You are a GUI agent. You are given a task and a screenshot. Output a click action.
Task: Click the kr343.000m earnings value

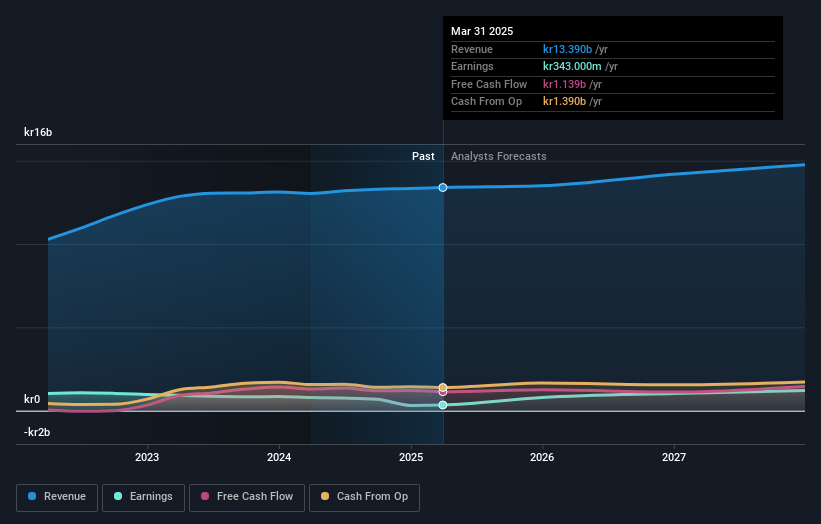pyautogui.click(x=572, y=66)
